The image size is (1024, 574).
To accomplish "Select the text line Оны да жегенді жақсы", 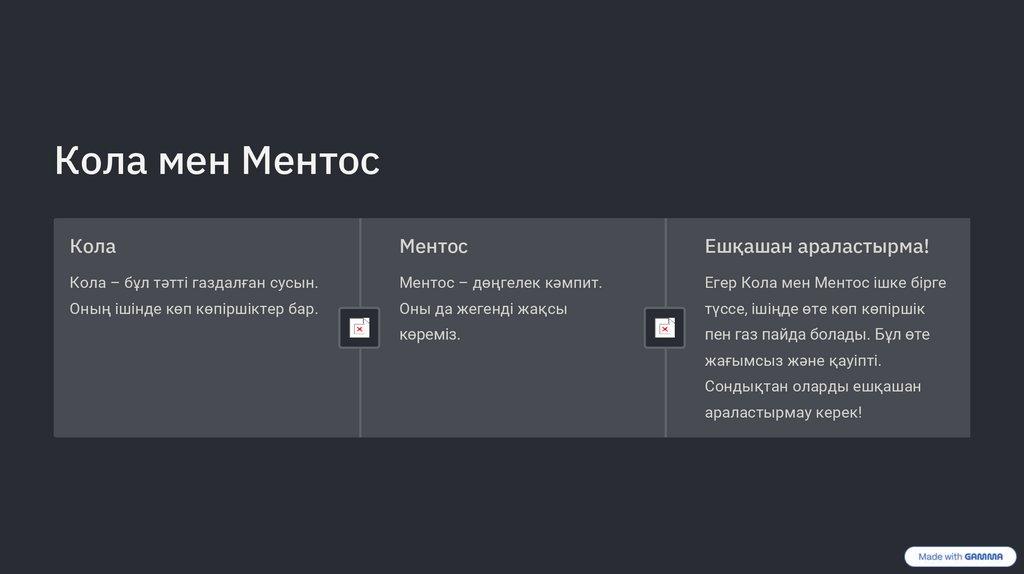I will 483,309.
